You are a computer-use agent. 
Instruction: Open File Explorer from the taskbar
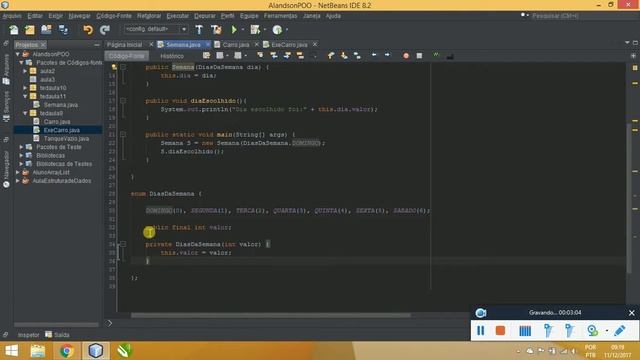pos(38,351)
